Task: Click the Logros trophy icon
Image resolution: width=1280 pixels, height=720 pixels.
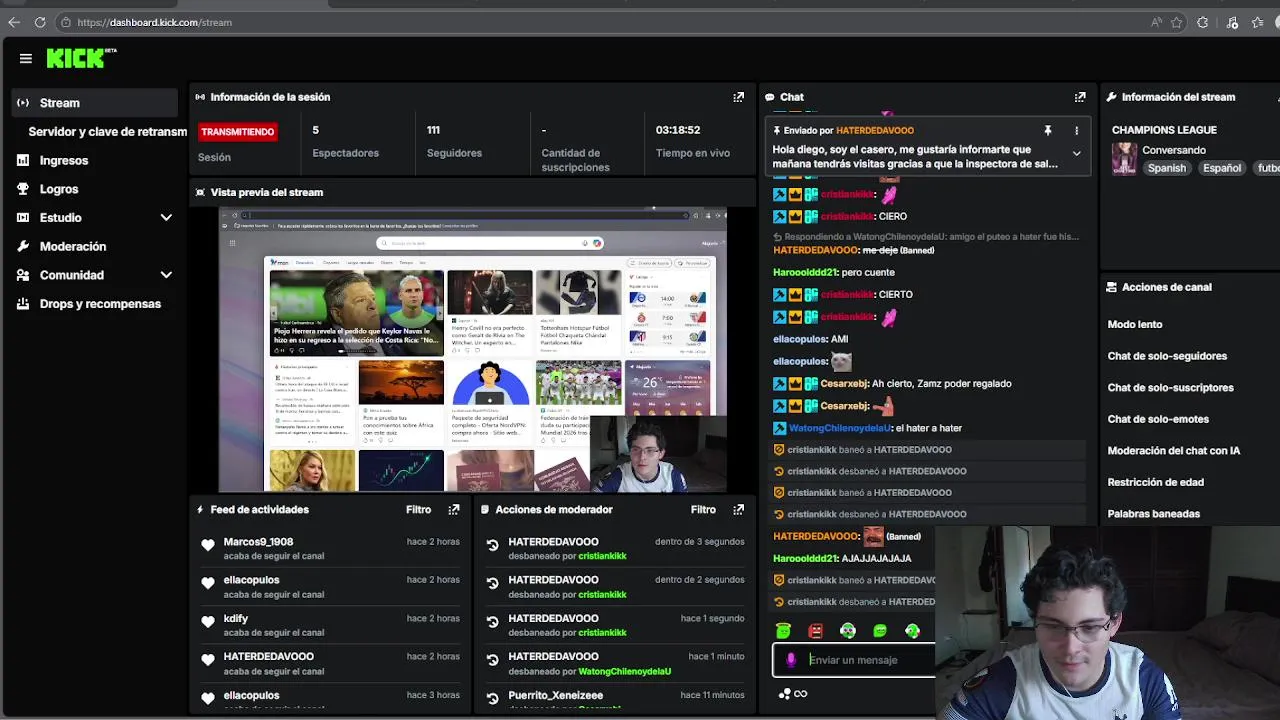Action: tap(23, 189)
